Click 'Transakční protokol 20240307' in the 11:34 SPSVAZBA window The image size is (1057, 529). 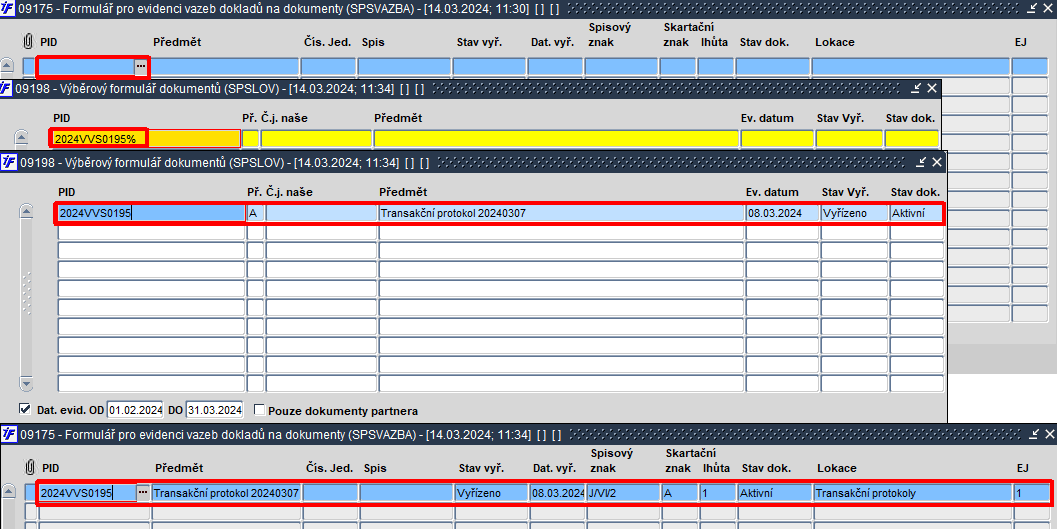[x=226, y=493]
